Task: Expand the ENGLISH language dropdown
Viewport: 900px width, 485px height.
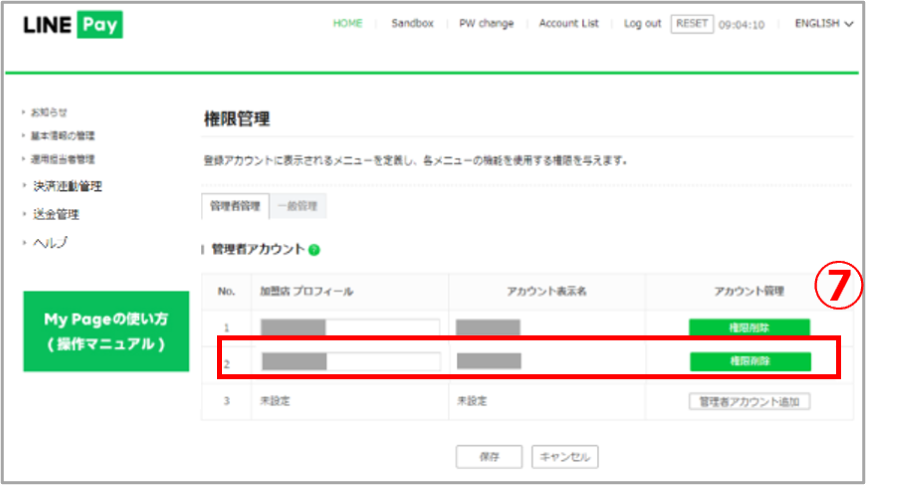Action: pos(824,24)
